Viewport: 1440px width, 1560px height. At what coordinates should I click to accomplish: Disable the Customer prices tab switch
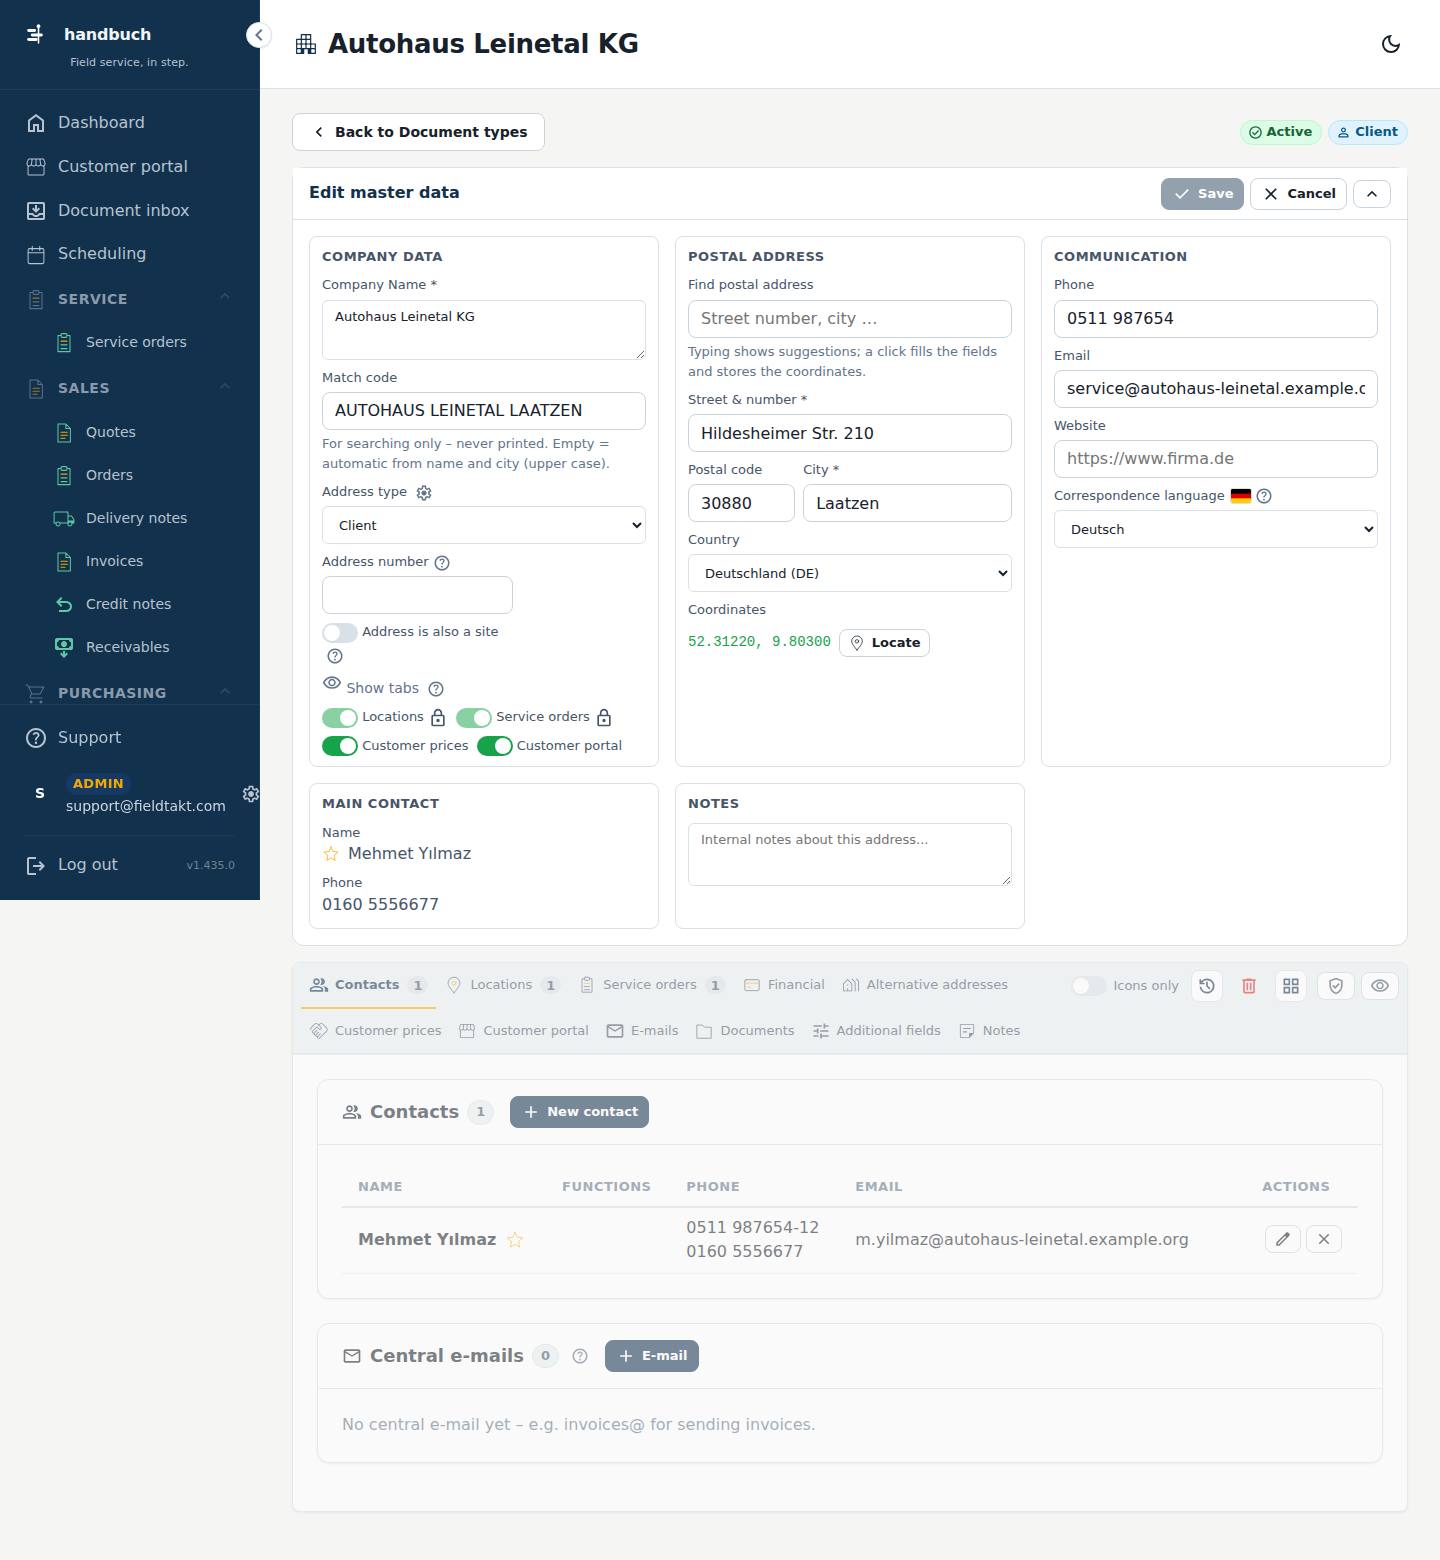click(x=340, y=746)
